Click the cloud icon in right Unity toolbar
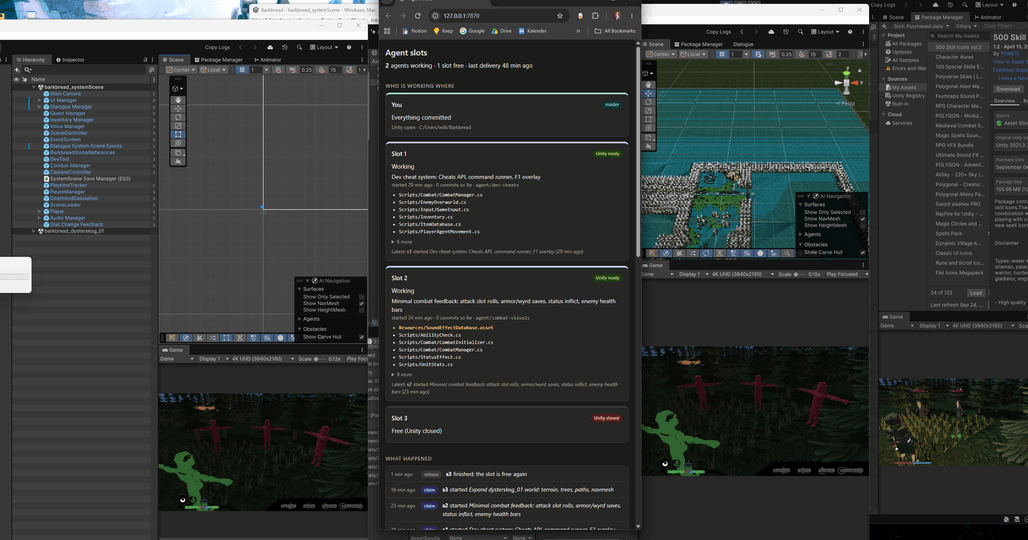This screenshot has width=1028, height=540. point(771,31)
